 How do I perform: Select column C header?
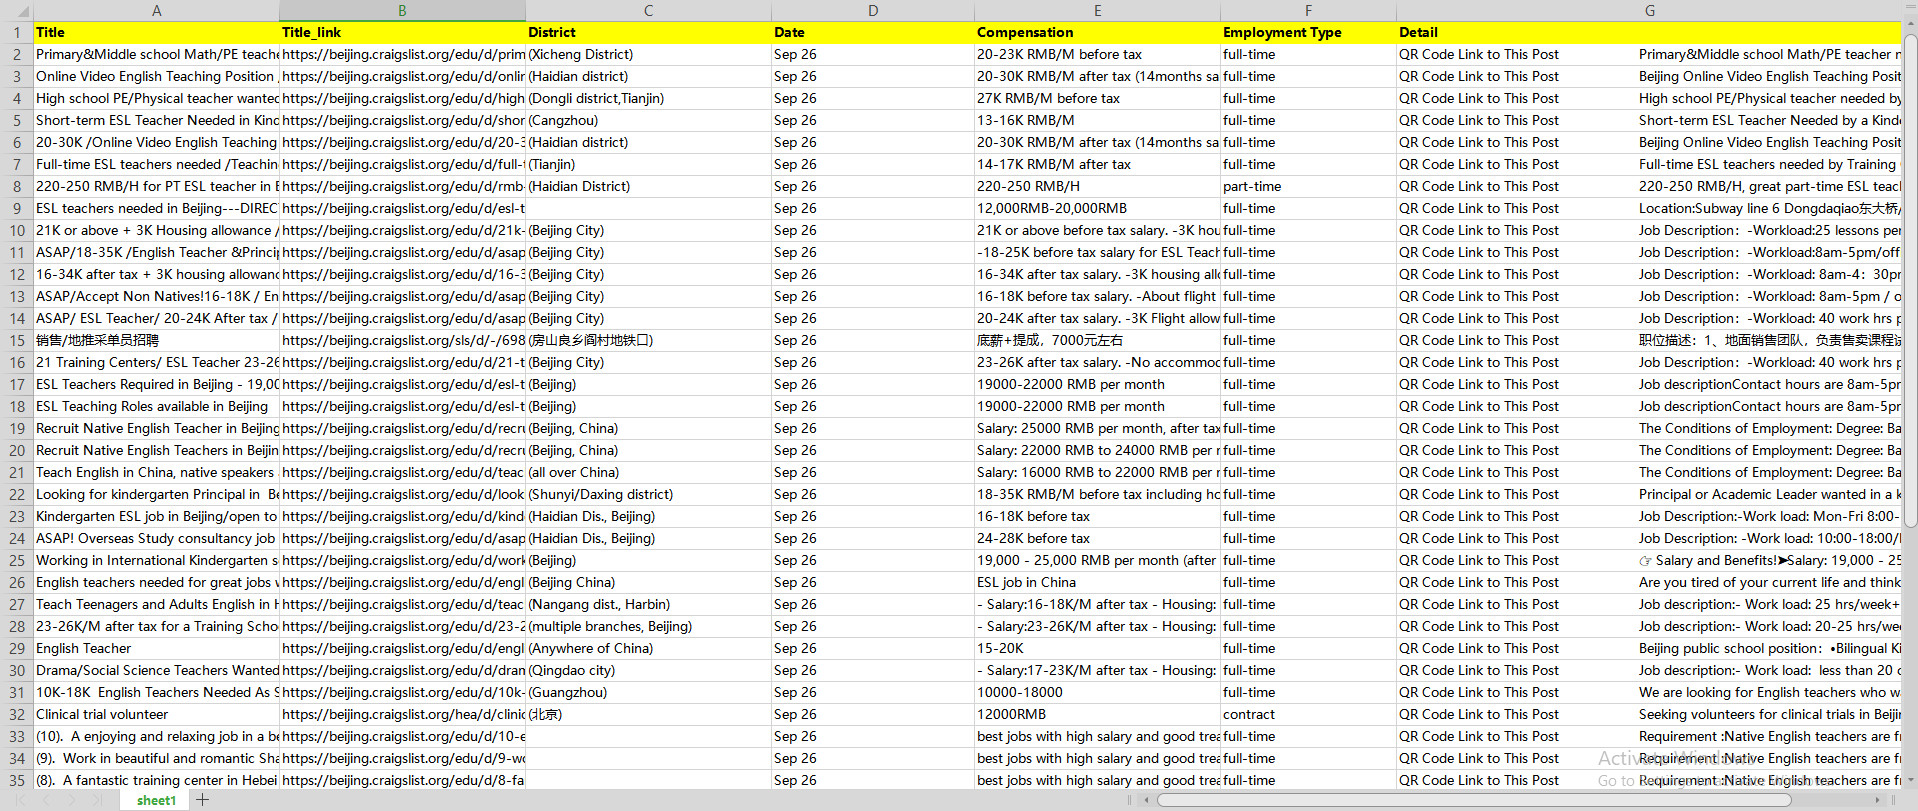(x=648, y=10)
